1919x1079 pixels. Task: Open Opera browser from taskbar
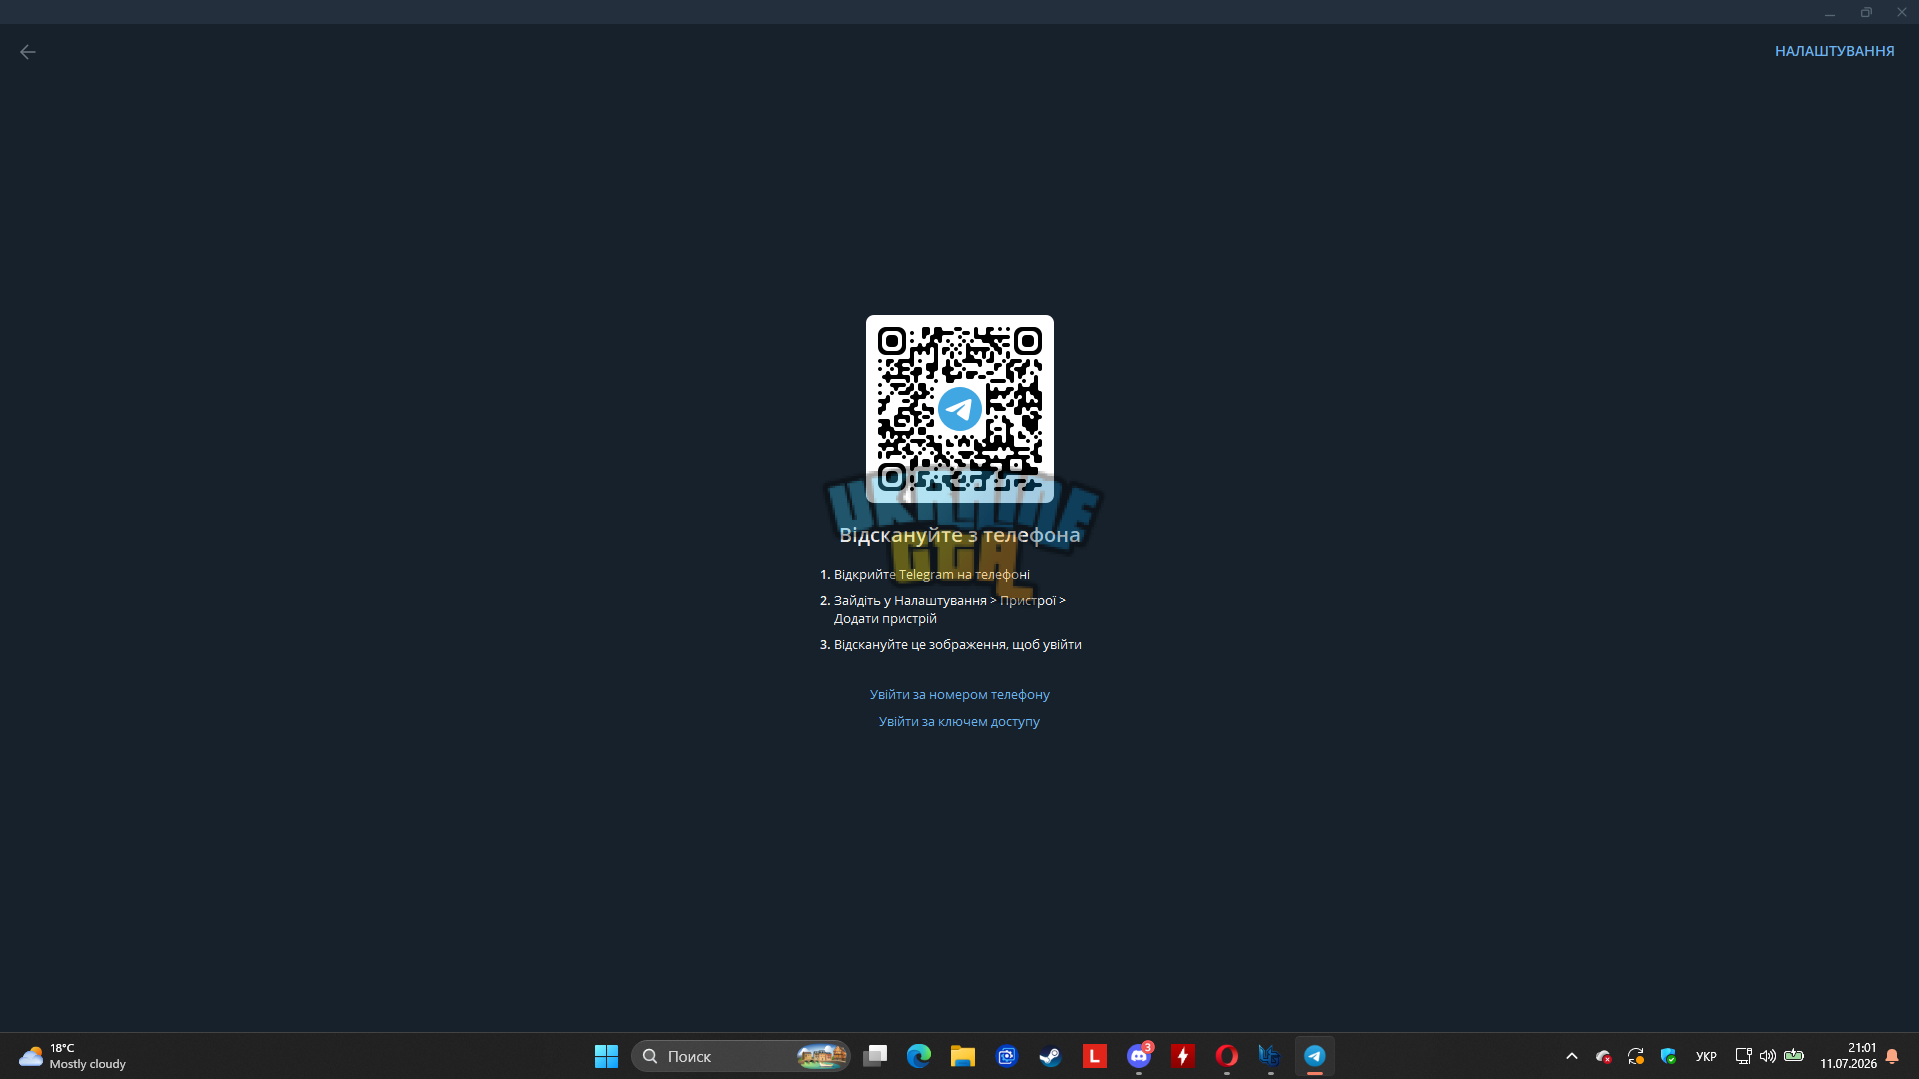(1227, 1056)
